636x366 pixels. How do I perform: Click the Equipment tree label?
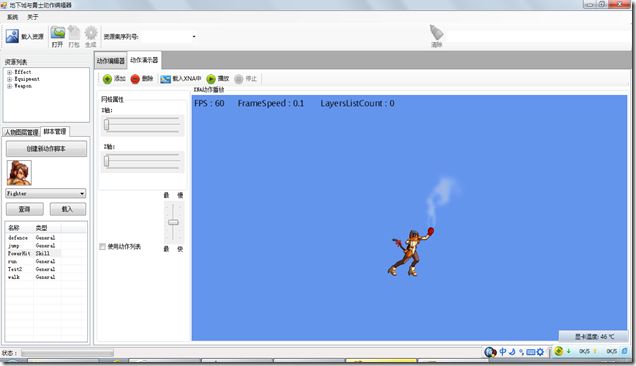[x=27, y=79]
